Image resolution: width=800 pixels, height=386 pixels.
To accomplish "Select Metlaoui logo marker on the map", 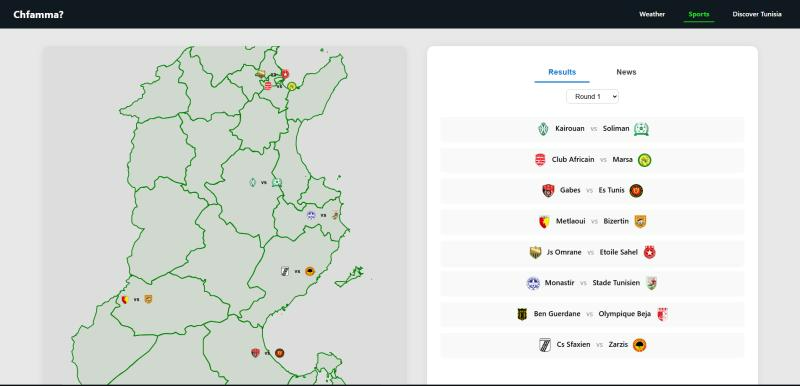I will point(124,299).
